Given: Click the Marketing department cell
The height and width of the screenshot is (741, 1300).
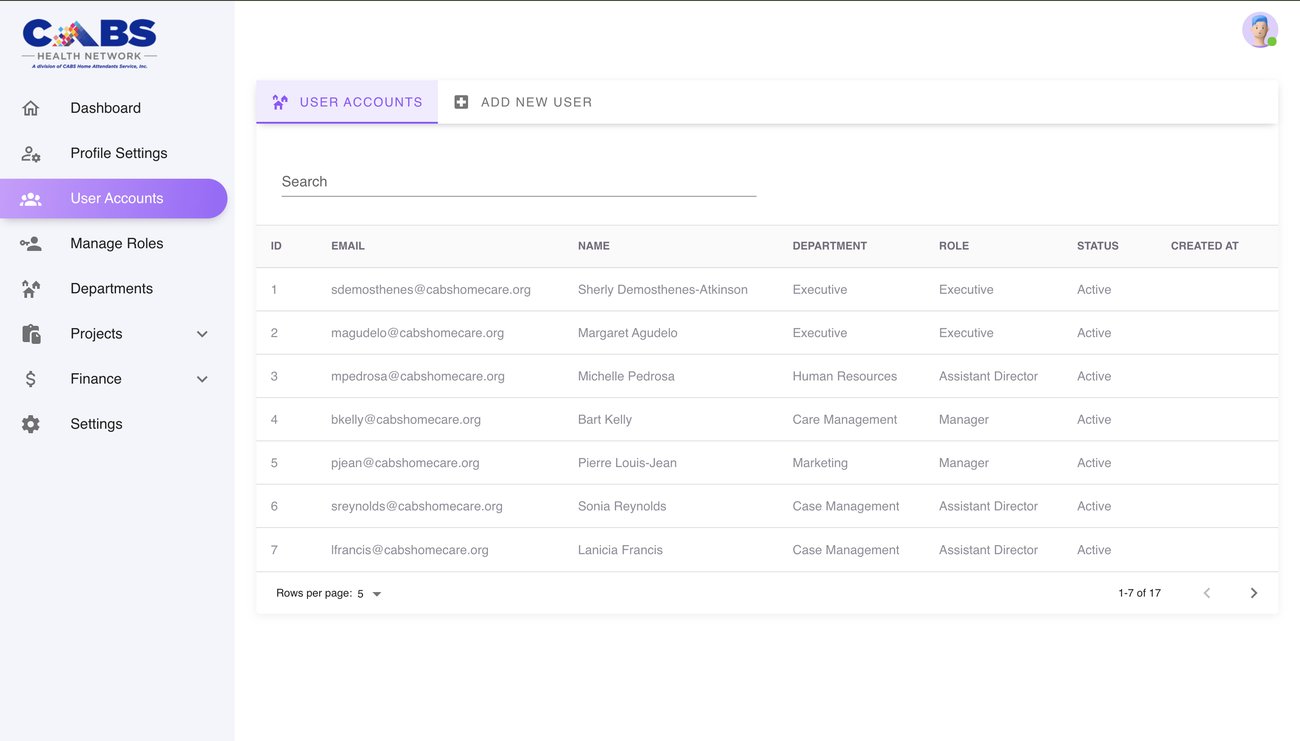Looking at the screenshot, I should (x=820, y=463).
